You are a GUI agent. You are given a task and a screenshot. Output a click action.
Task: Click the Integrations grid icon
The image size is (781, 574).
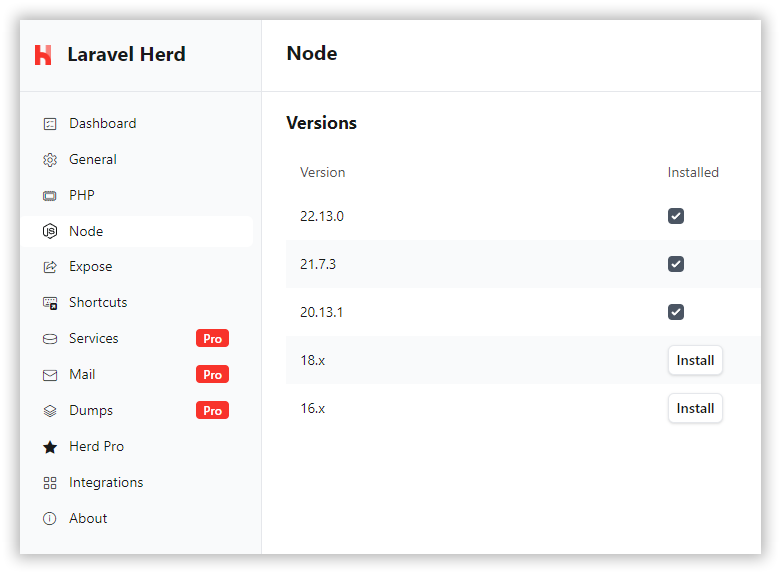click(50, 483)
